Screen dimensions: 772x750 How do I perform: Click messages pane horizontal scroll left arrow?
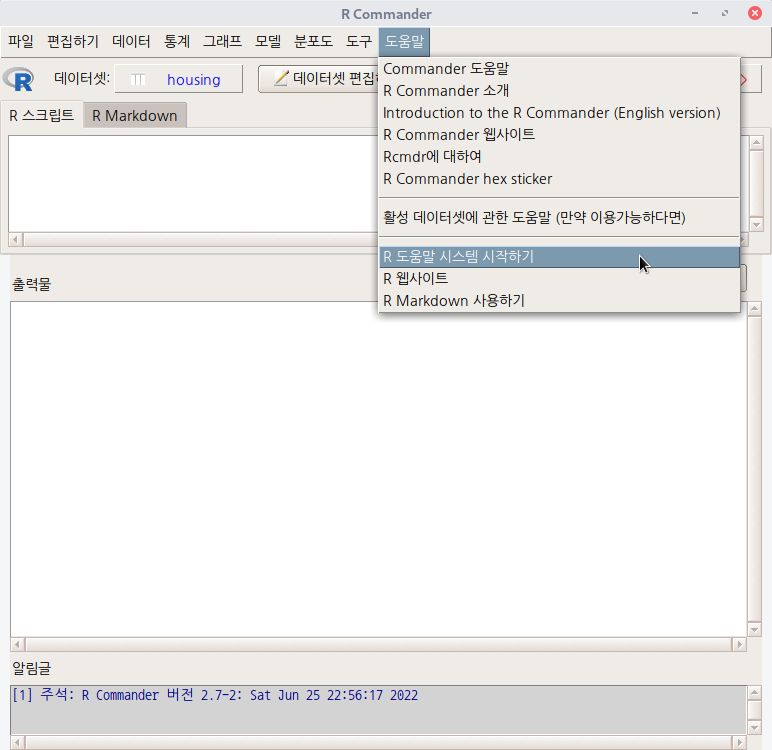coord(18,742)
